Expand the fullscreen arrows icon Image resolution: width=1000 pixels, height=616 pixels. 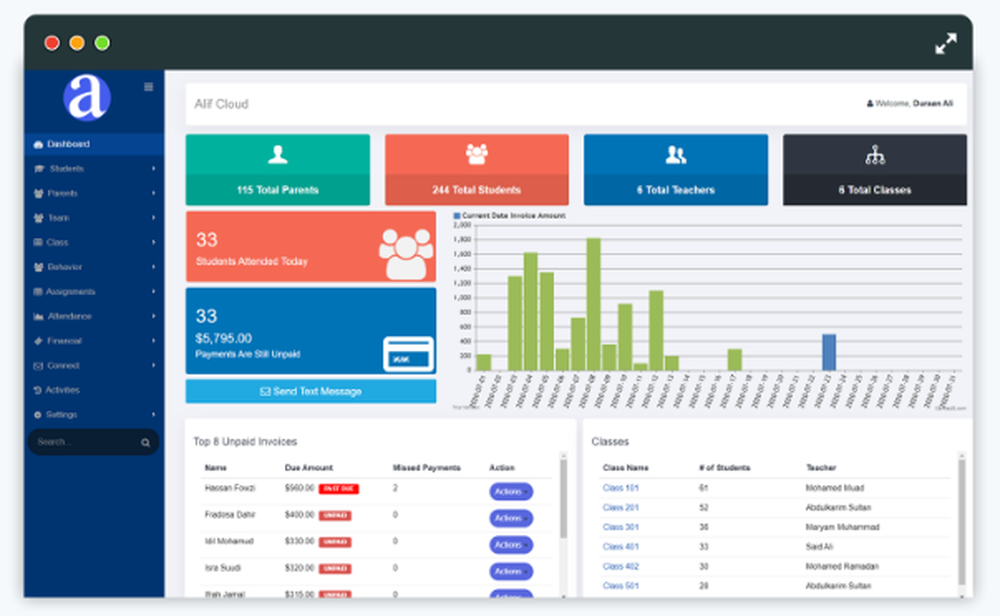(x=946, y=43)
